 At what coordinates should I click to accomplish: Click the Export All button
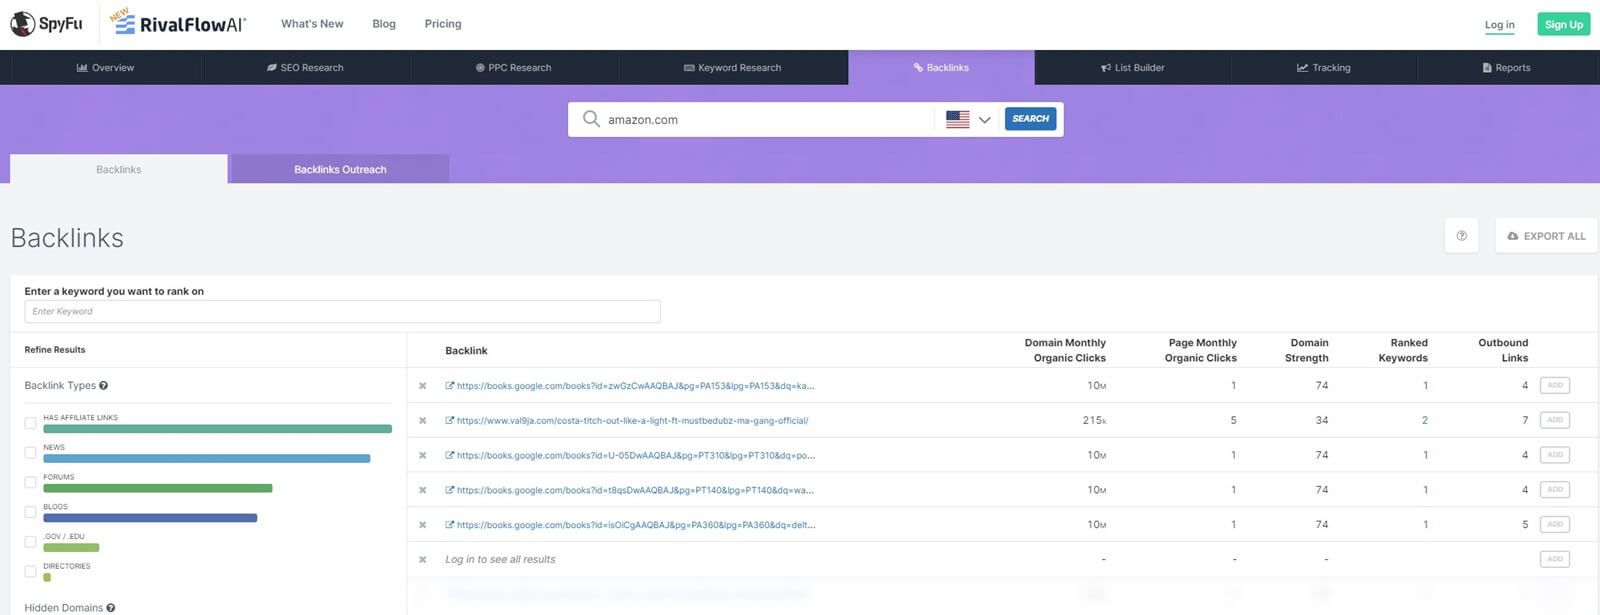click(x=1546, y=236)
